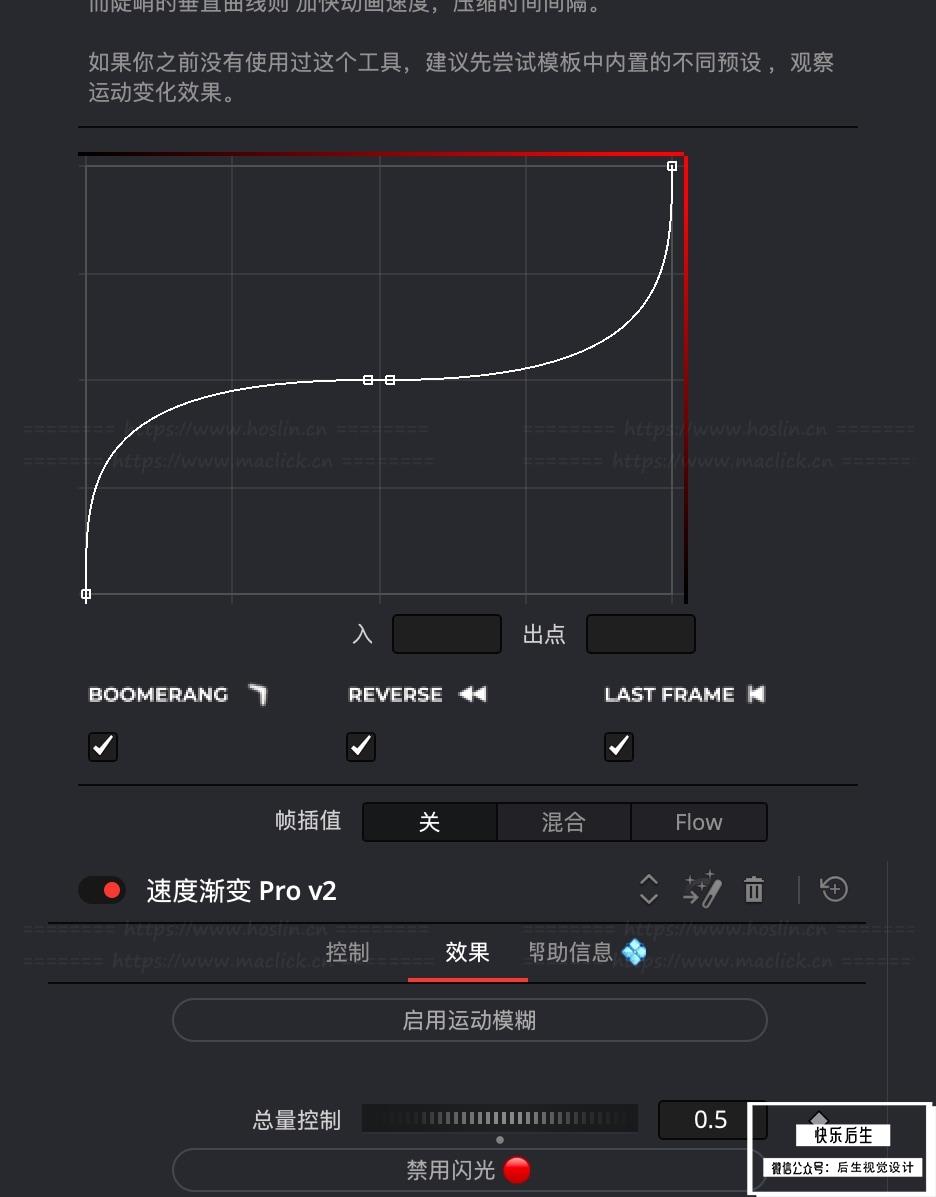
Task: Switch to the 帮助信息 tab
Action: pyautogui.click(x=570, y=953)
